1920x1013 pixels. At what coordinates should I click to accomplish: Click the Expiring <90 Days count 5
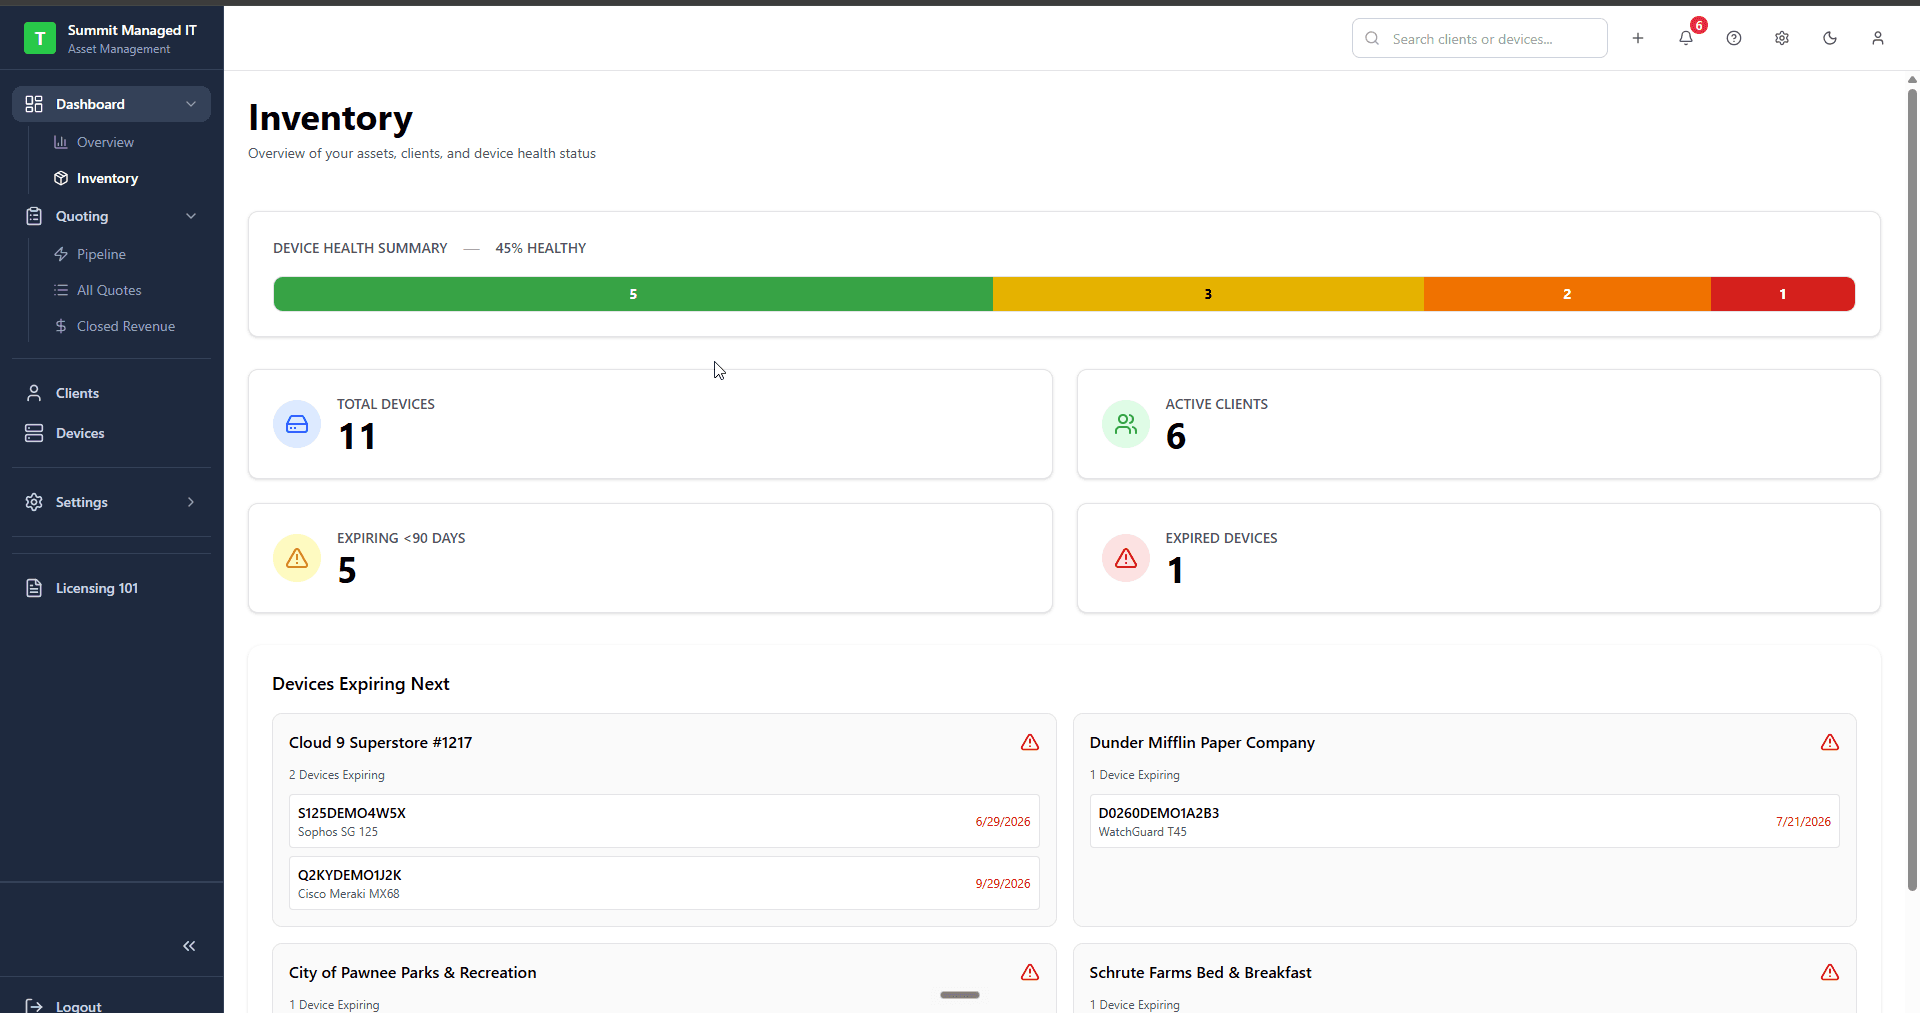tap(347, 570)
